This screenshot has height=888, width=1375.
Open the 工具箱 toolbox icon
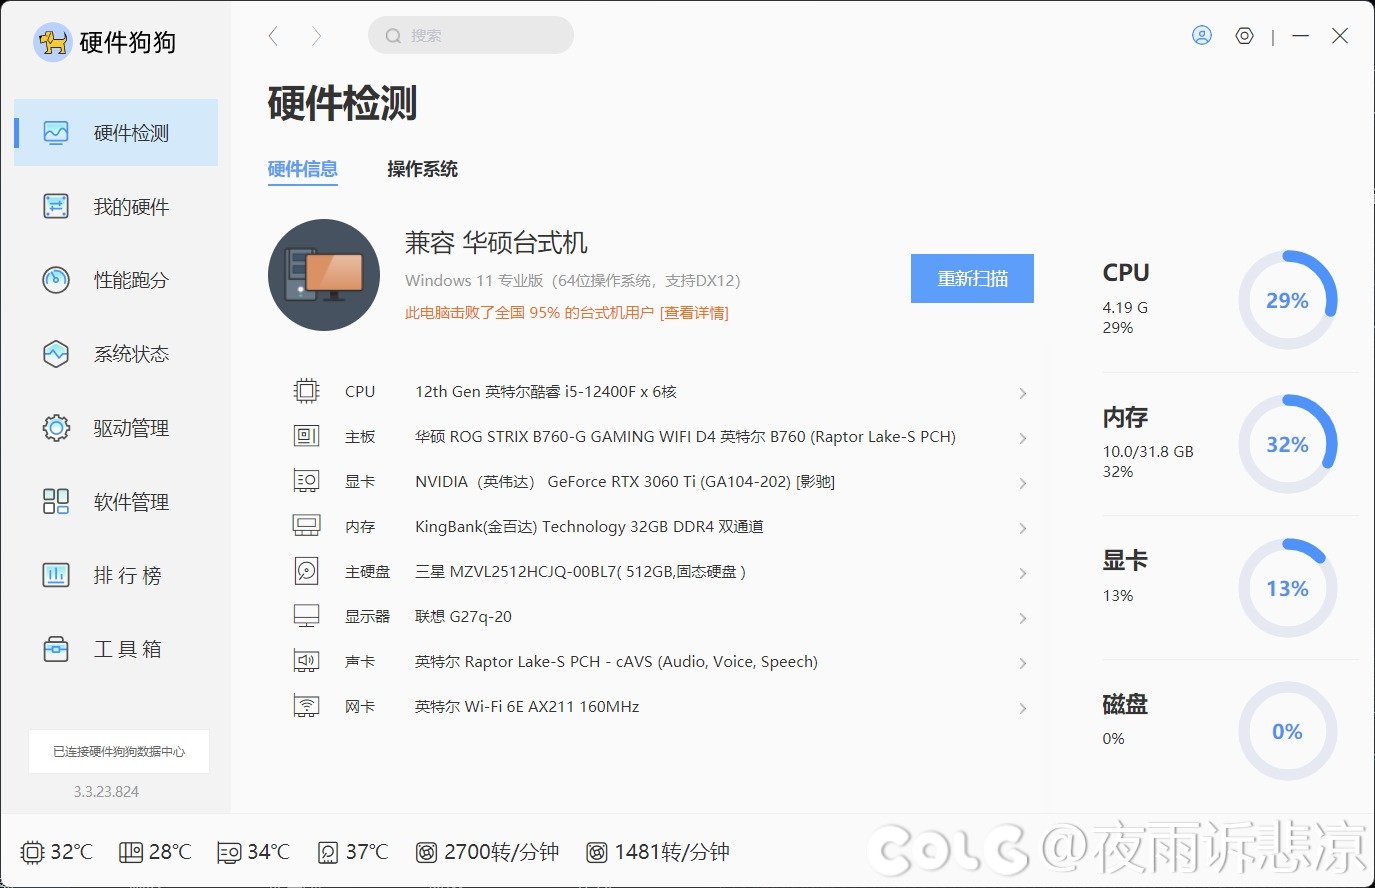56,649
